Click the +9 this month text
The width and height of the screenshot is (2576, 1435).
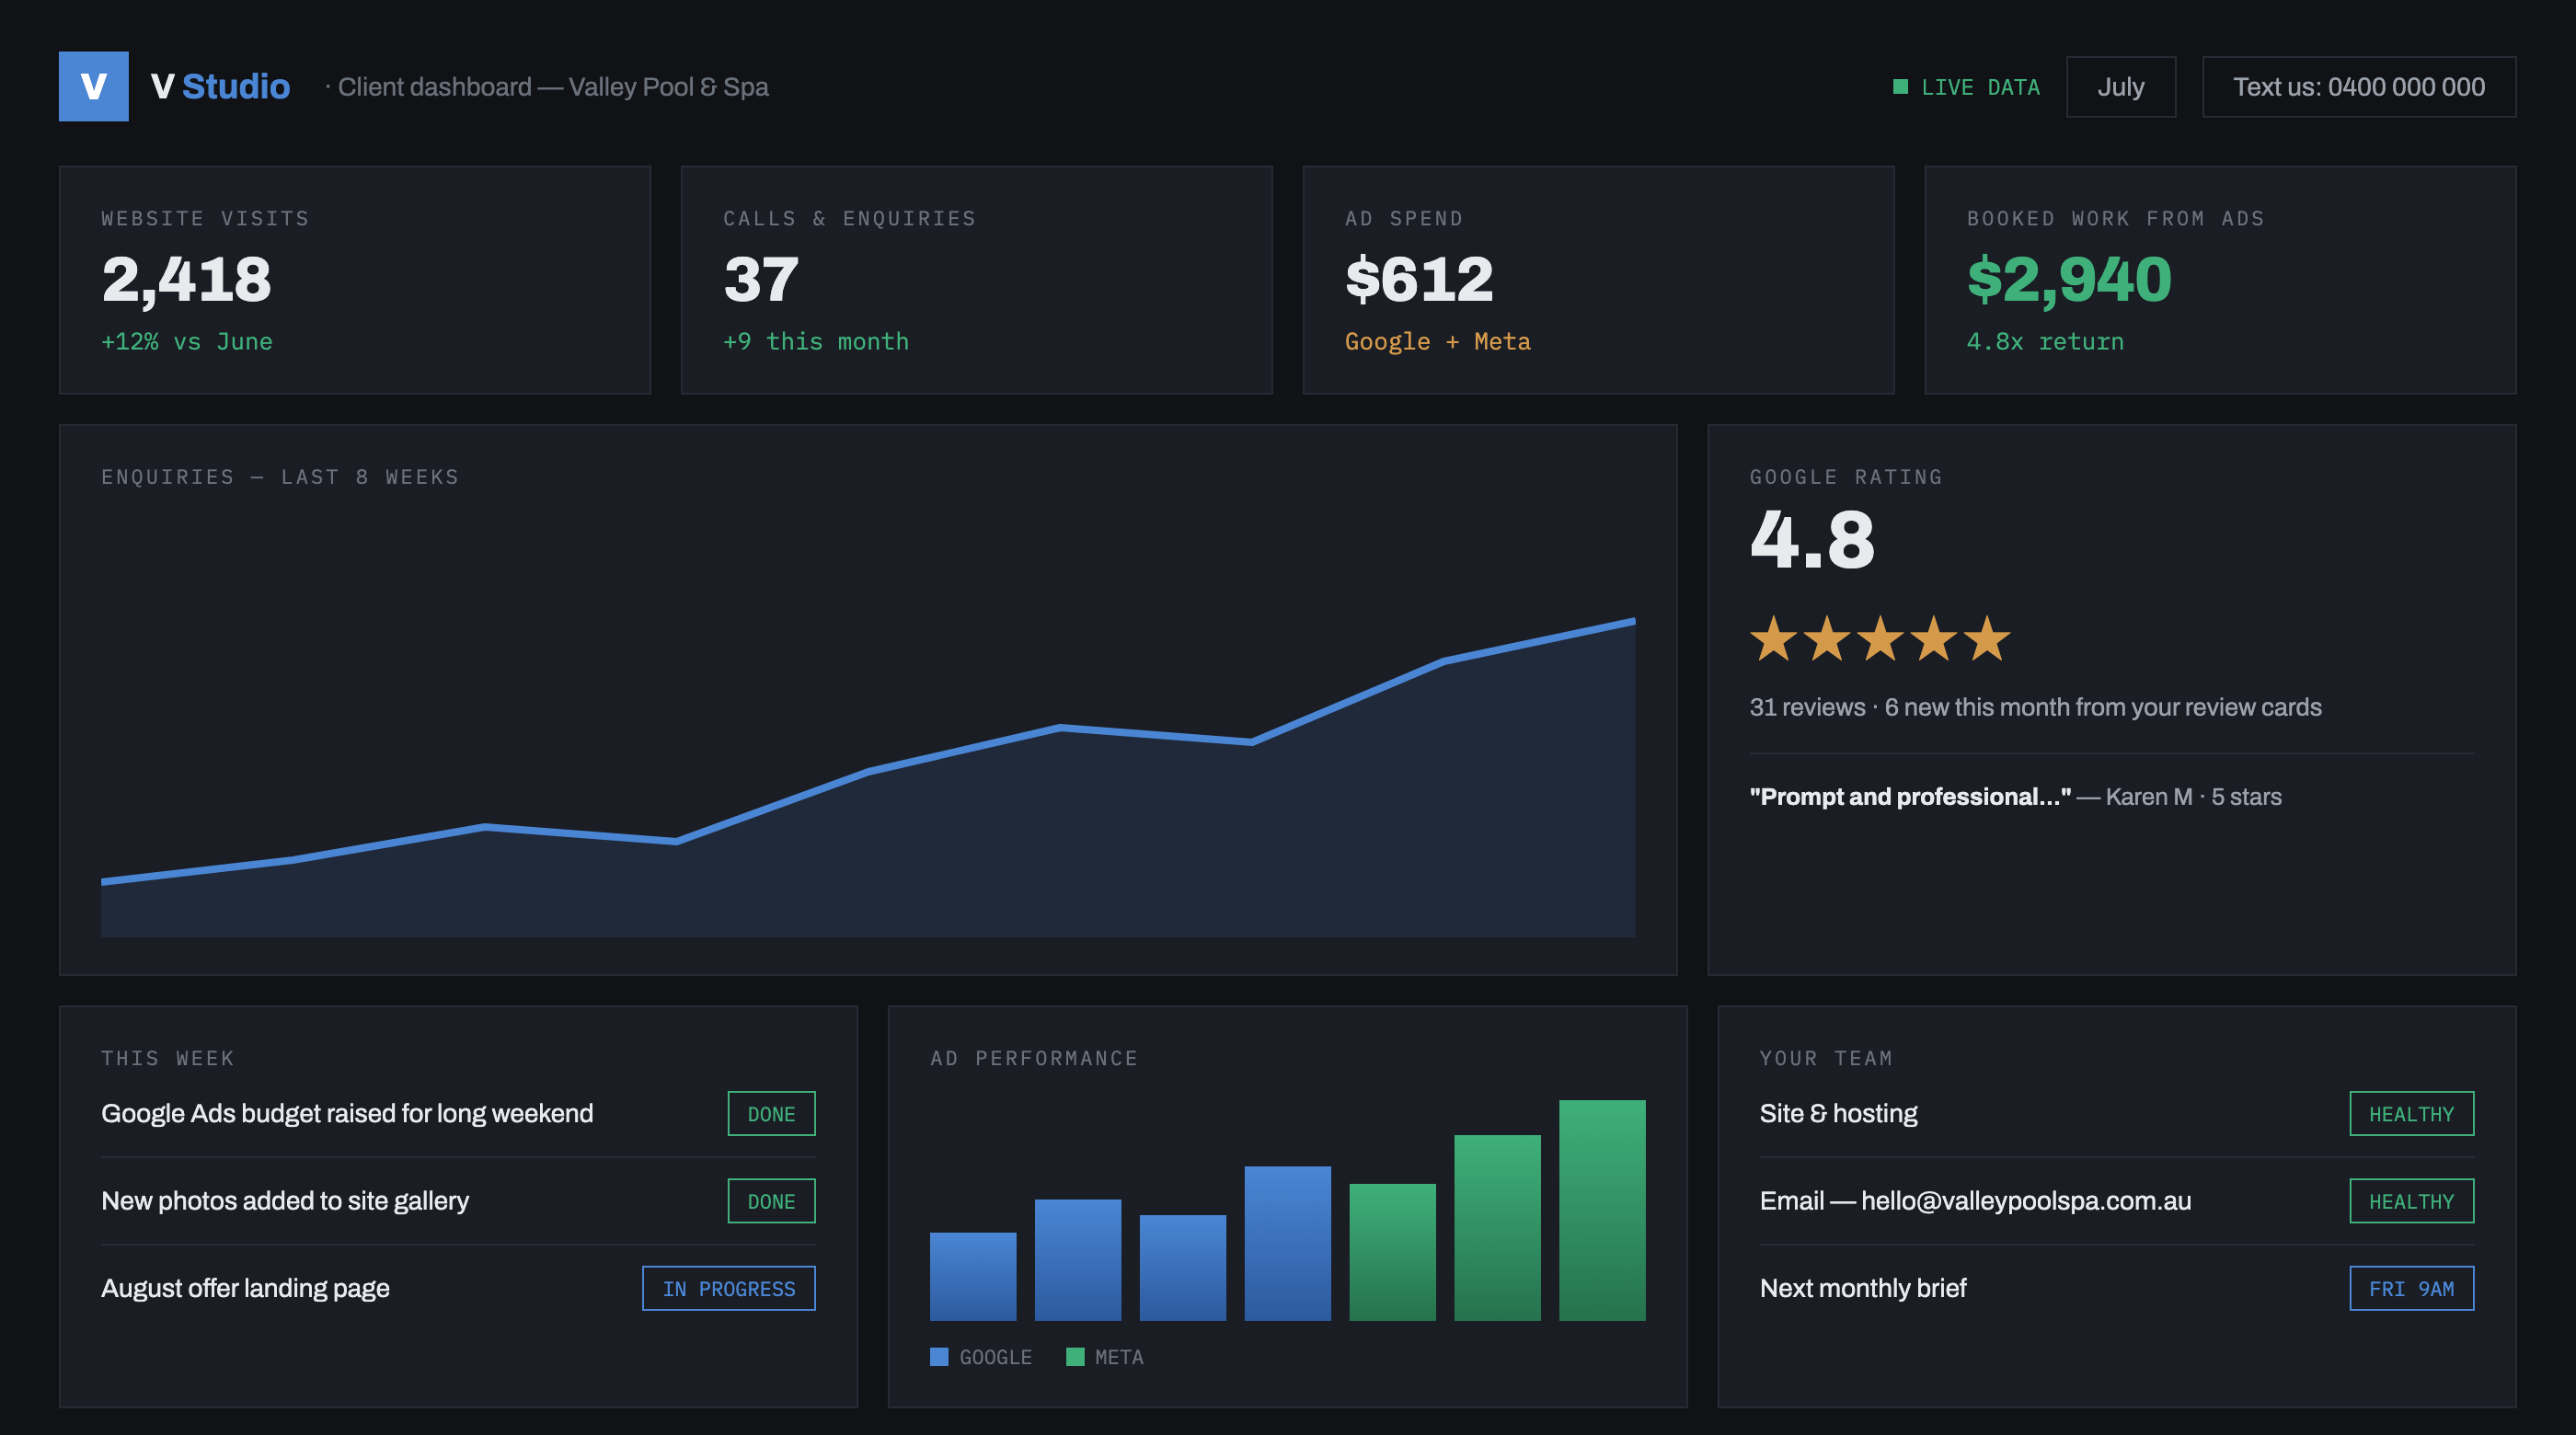click(816, 341)
